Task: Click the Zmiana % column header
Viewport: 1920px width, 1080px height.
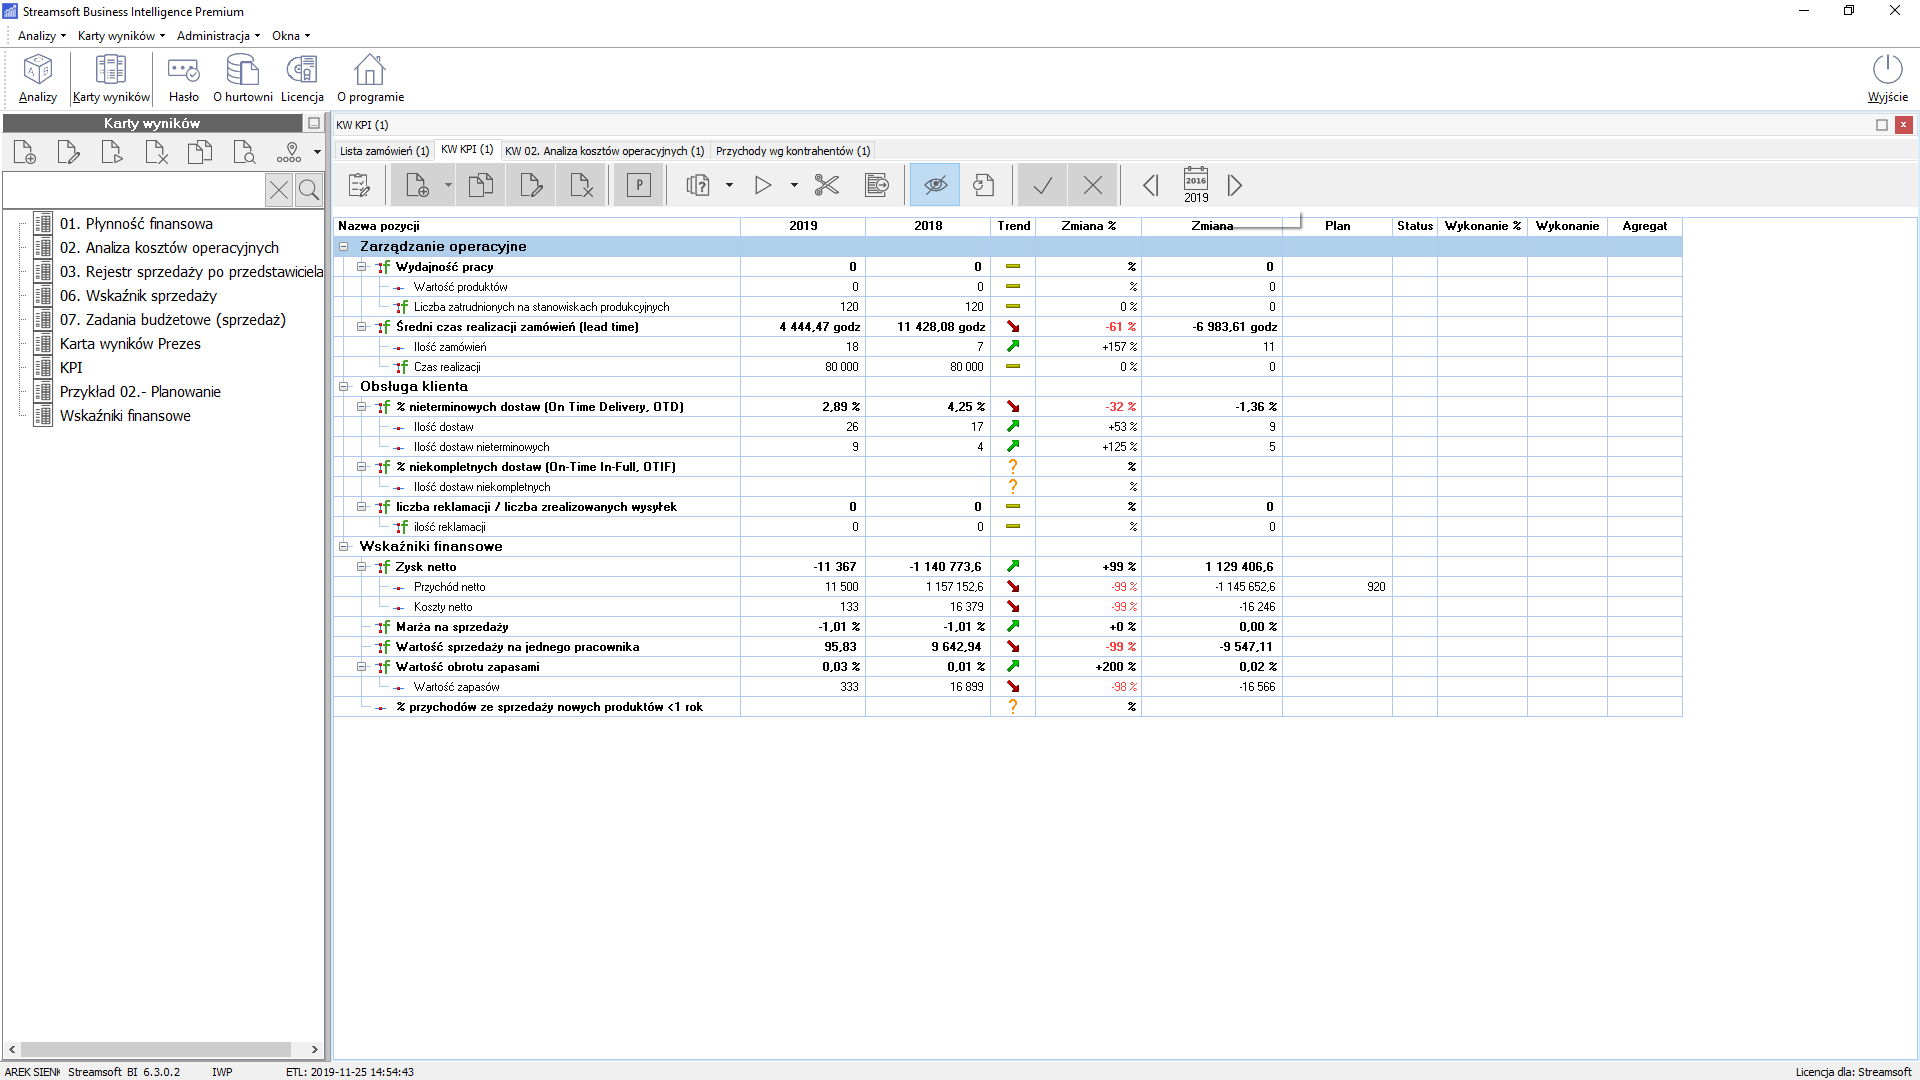Action: [x=1088, y=226]
